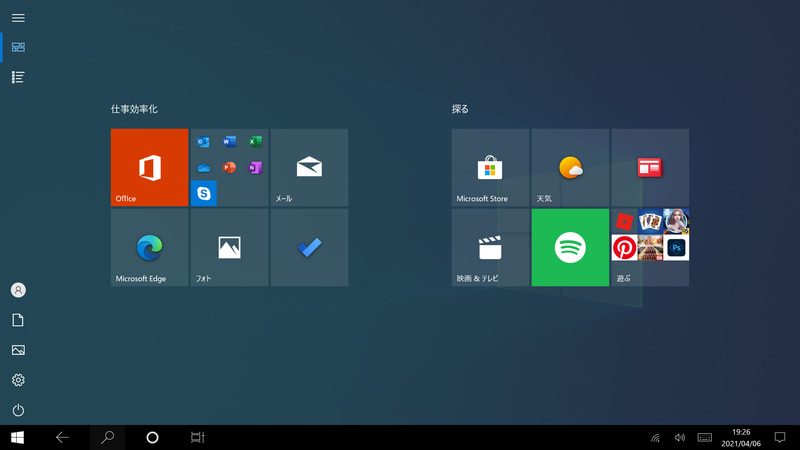This screenshot has height=450, width=800.
Task: Switch to all apps list view
Action: click(x=18, y=77)
